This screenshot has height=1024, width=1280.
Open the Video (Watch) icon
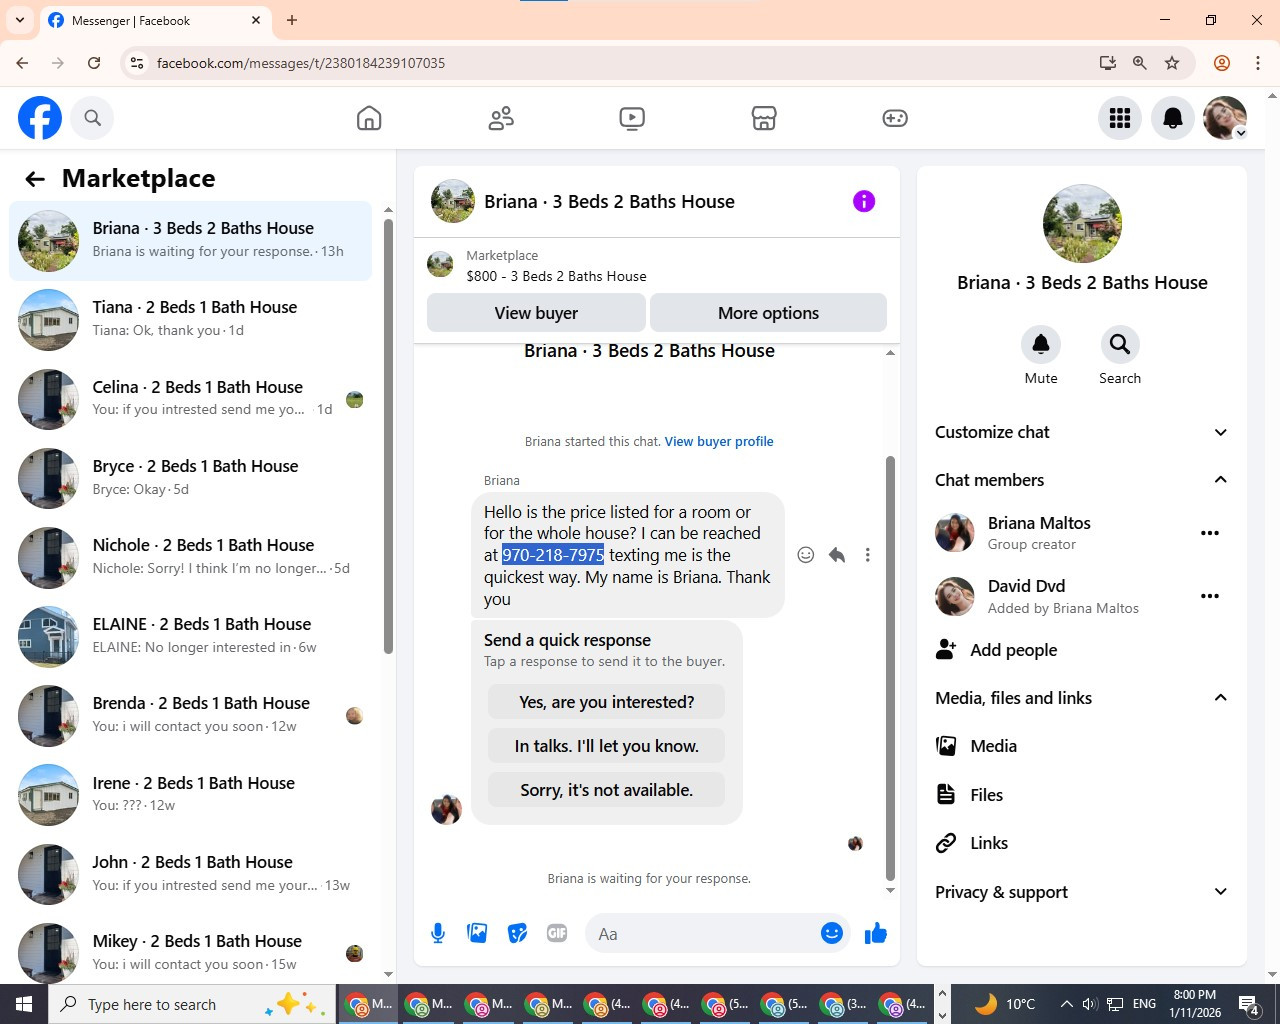[632, 118]
